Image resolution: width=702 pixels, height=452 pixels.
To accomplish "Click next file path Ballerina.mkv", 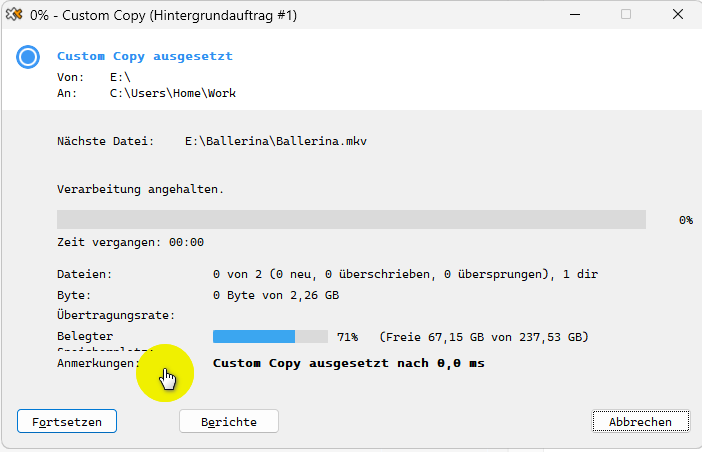I will (276, 142).
